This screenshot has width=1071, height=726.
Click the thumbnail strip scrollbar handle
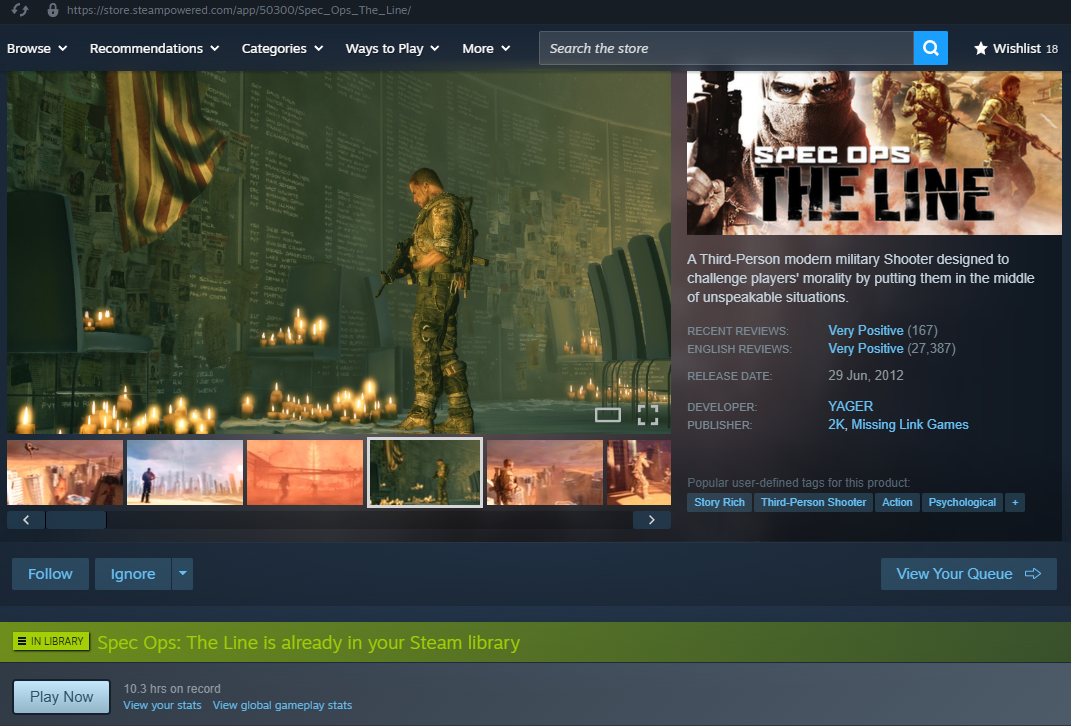76,520
